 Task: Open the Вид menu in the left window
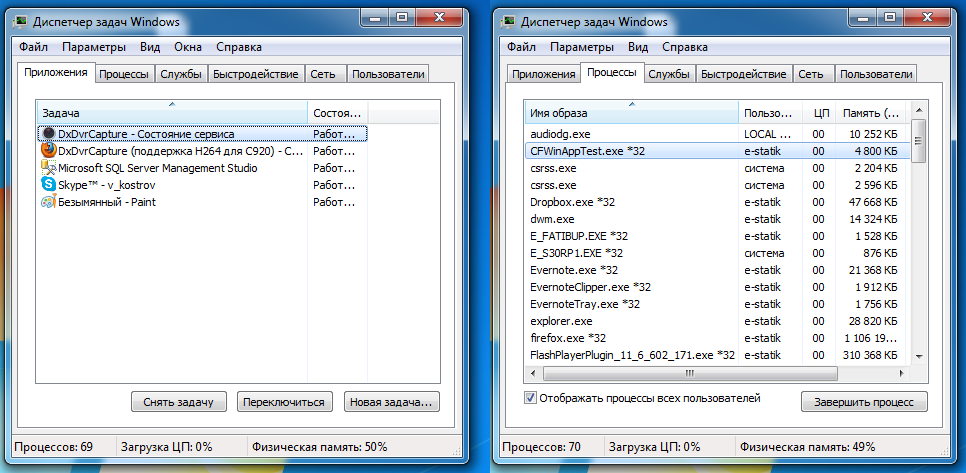(x=150, y=47)
